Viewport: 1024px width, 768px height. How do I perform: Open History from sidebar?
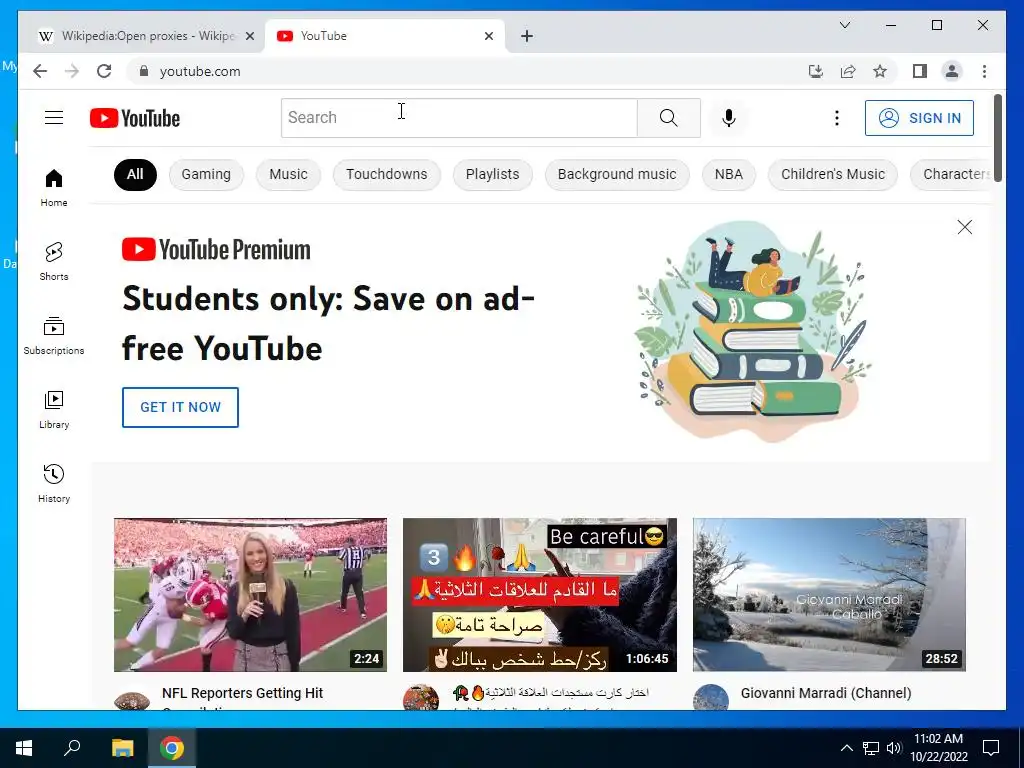54,483
